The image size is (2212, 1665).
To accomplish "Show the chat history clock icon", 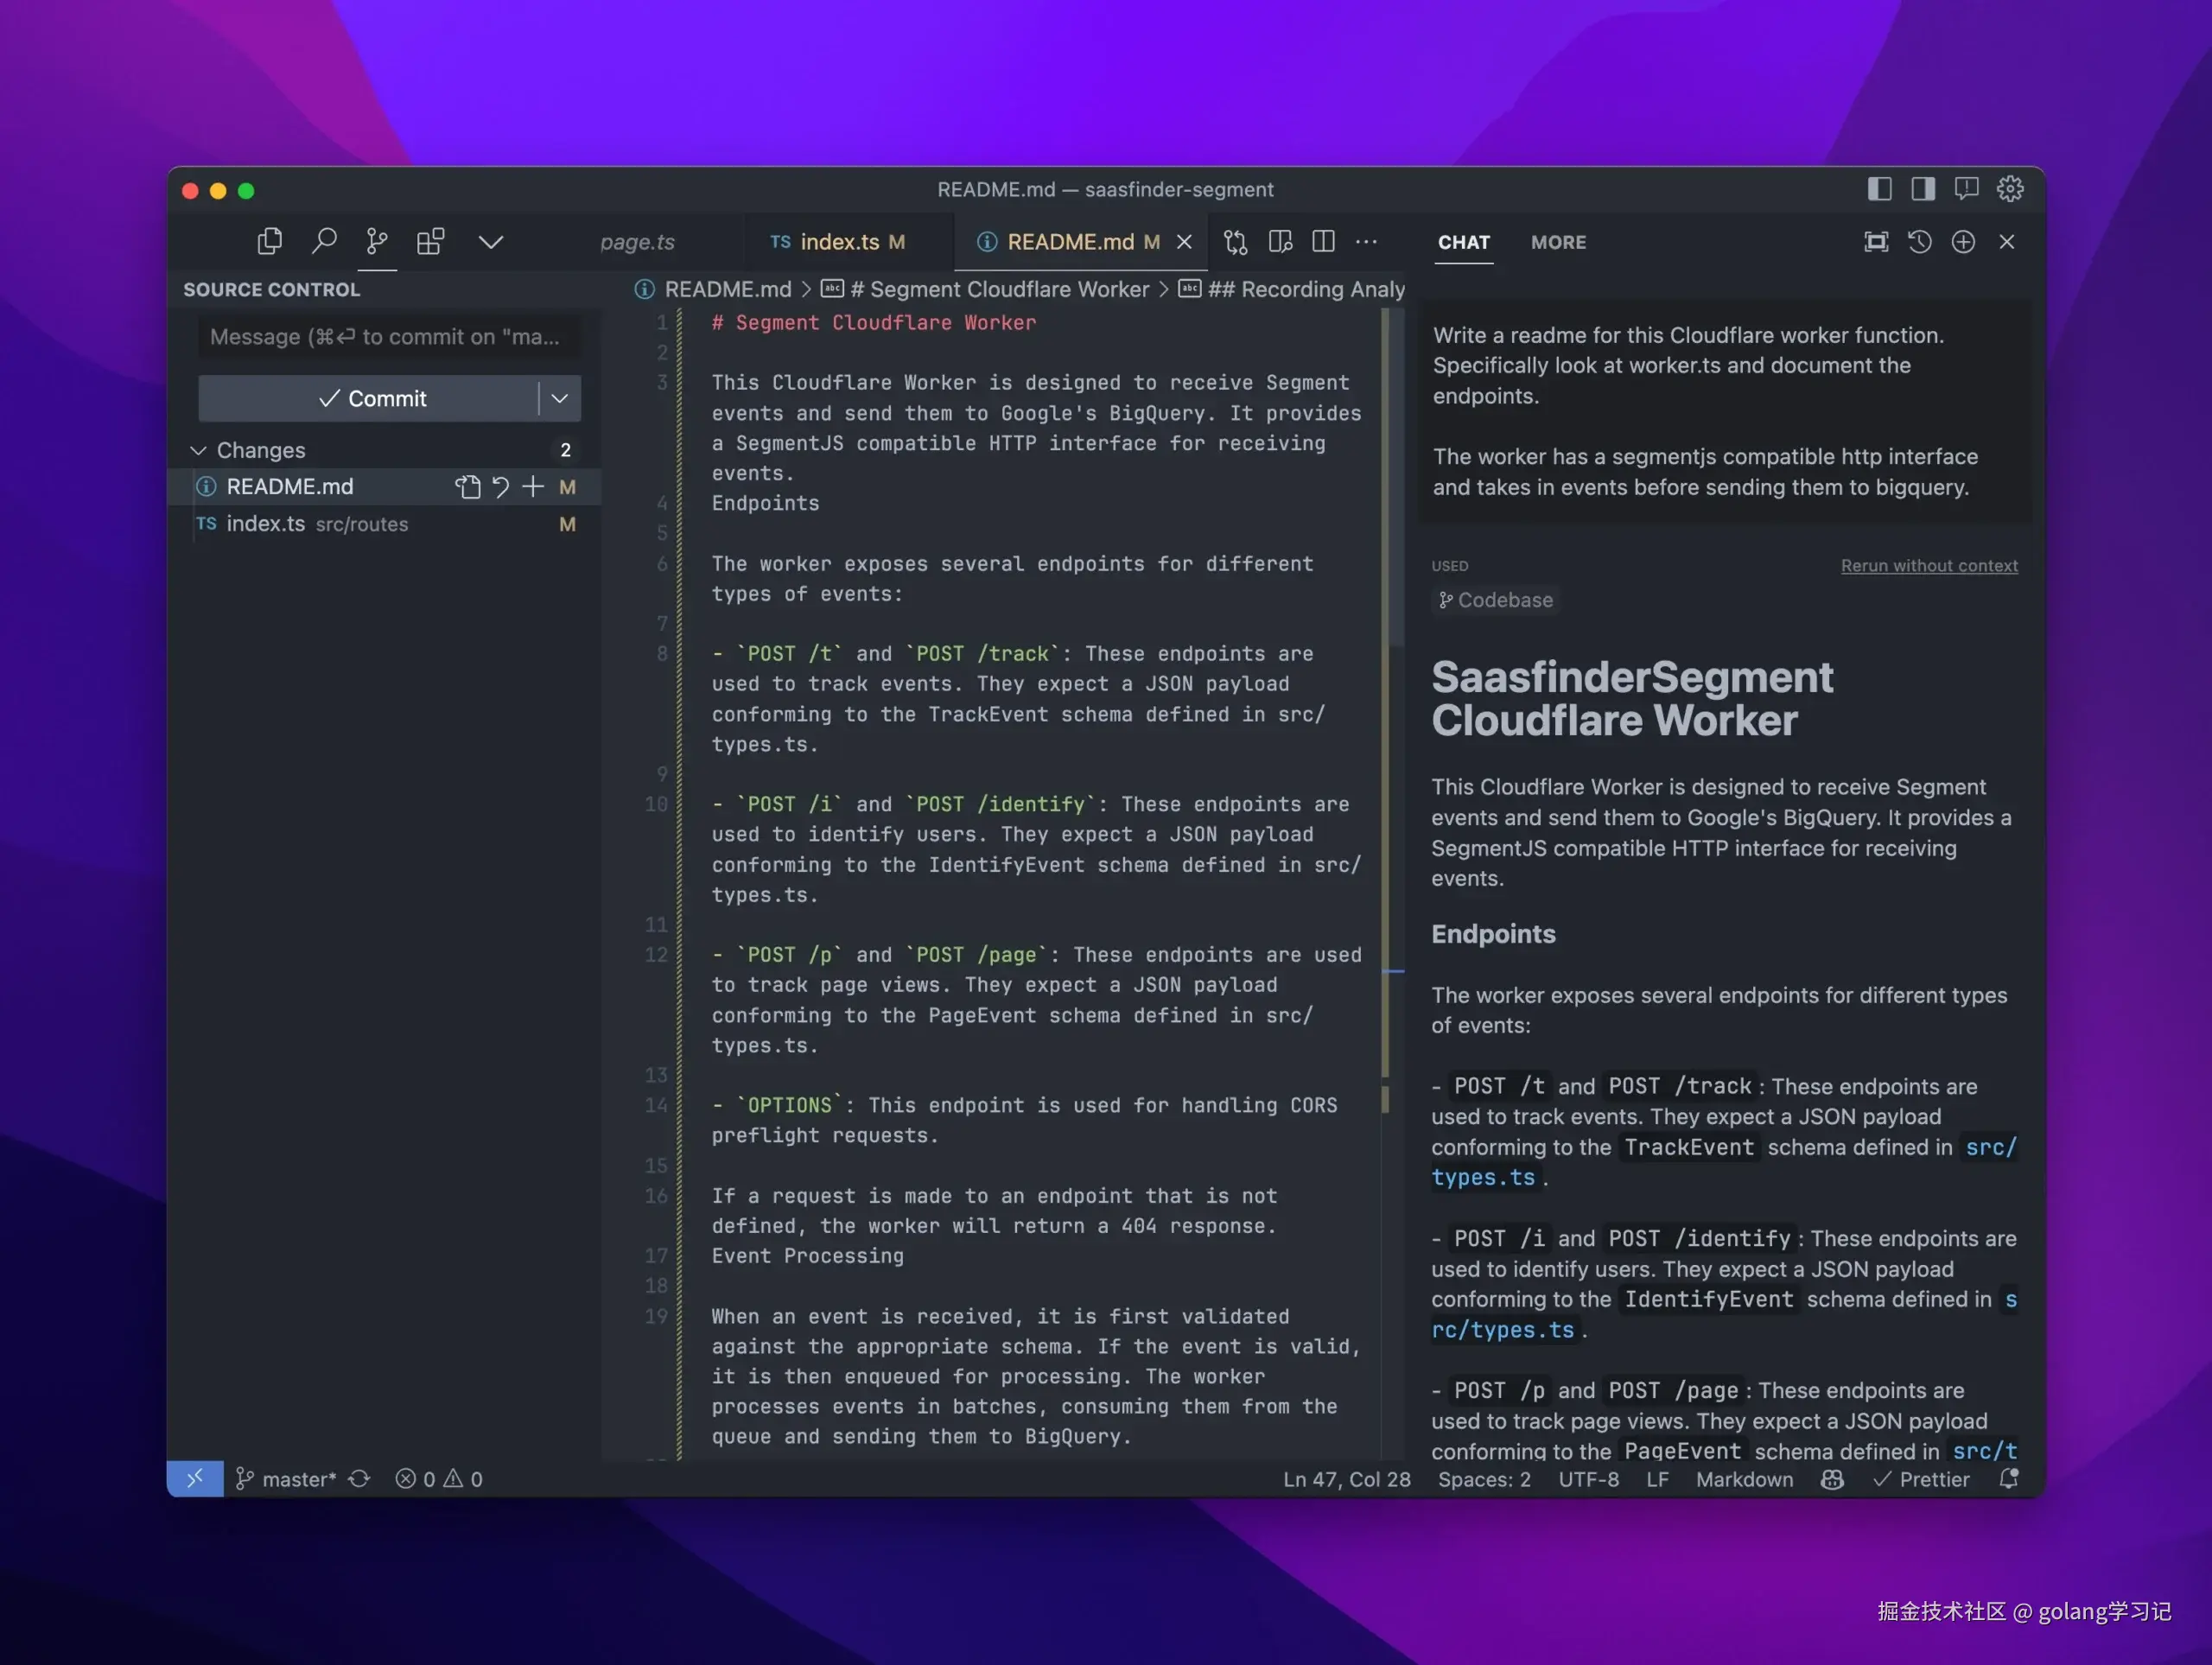I will point(1919,242).
